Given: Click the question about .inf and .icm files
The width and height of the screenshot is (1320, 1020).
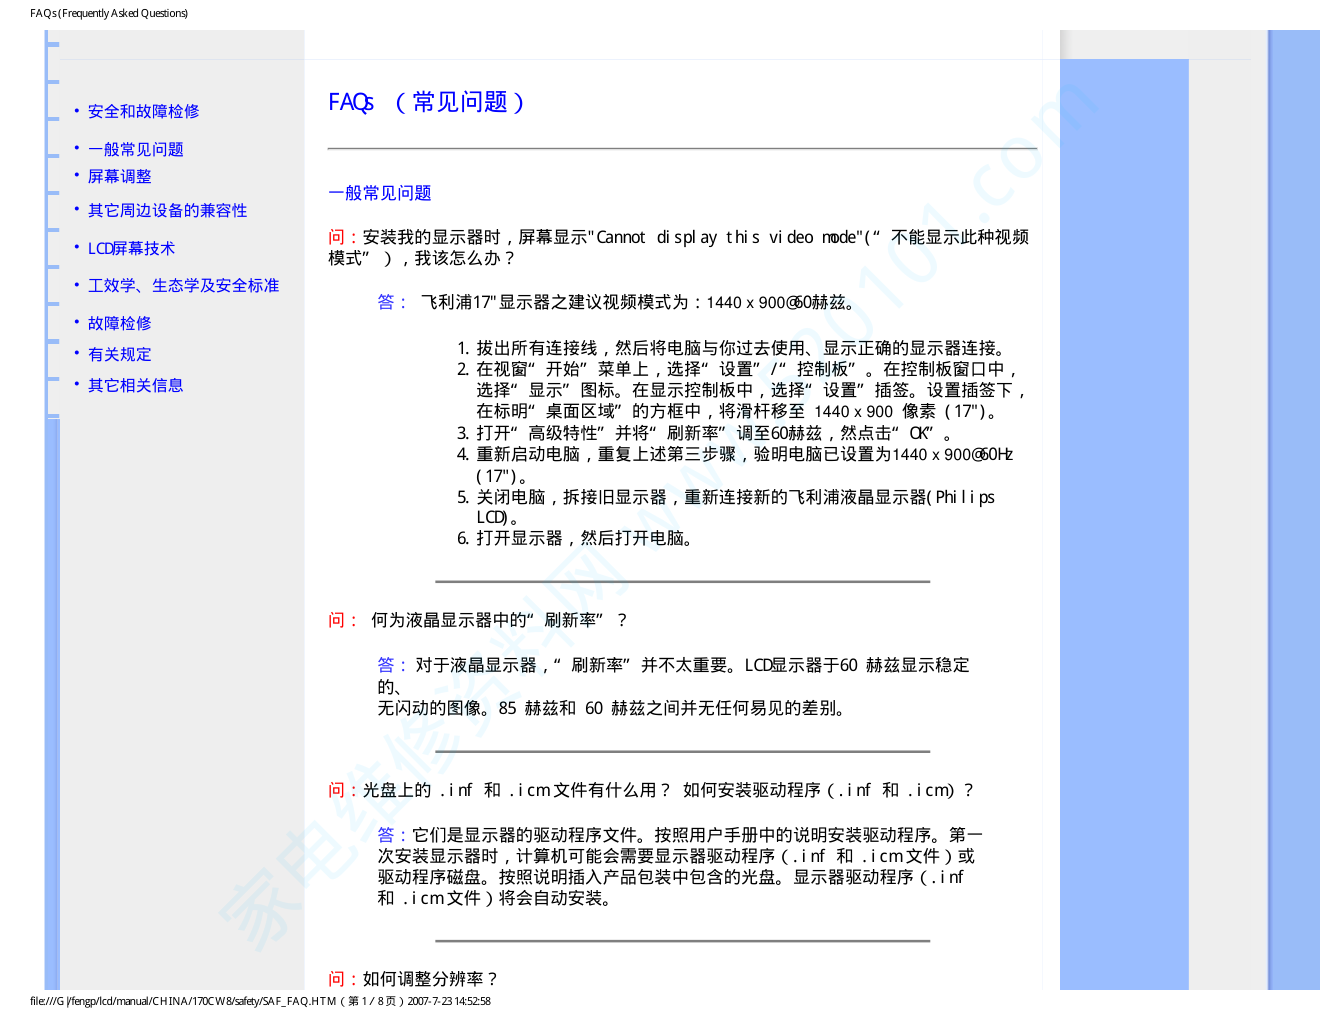Looking at the screenshot, I should 650,791.
